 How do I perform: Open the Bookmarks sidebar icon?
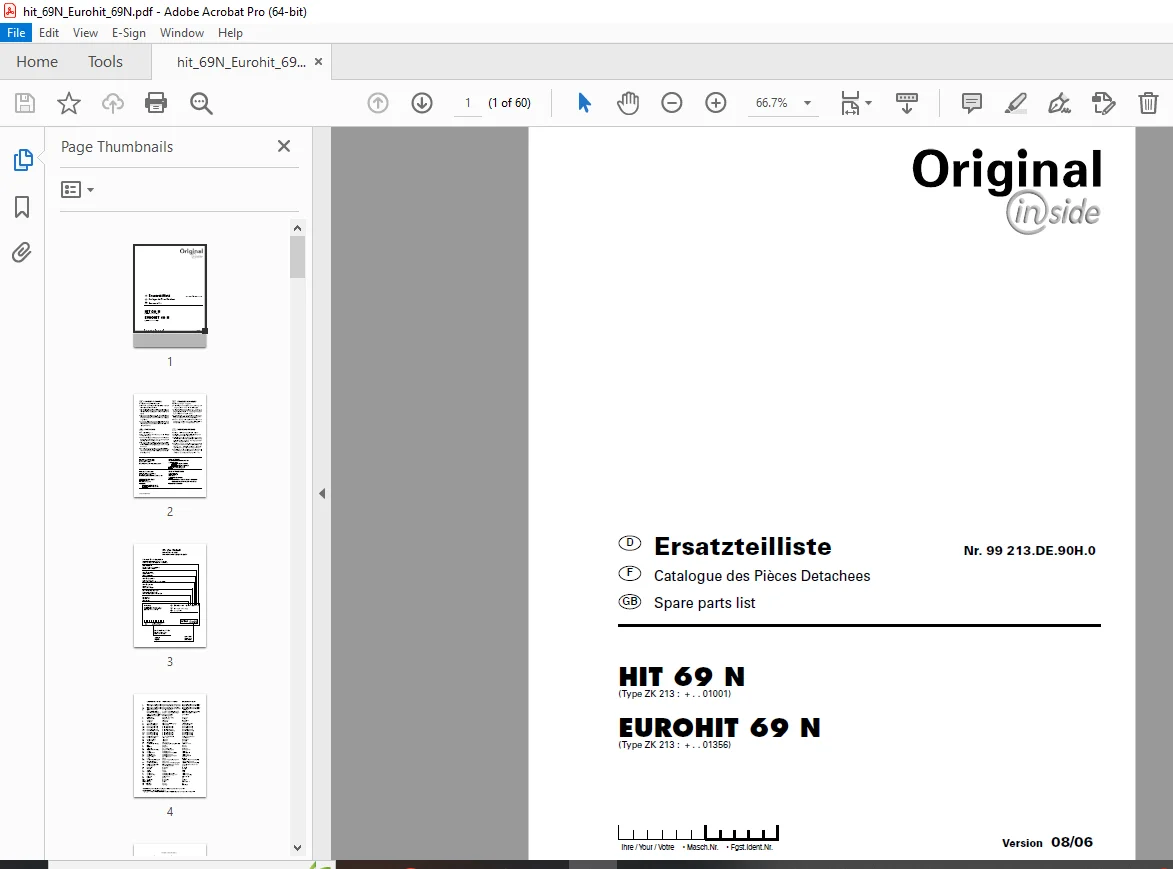coord(22,207)
